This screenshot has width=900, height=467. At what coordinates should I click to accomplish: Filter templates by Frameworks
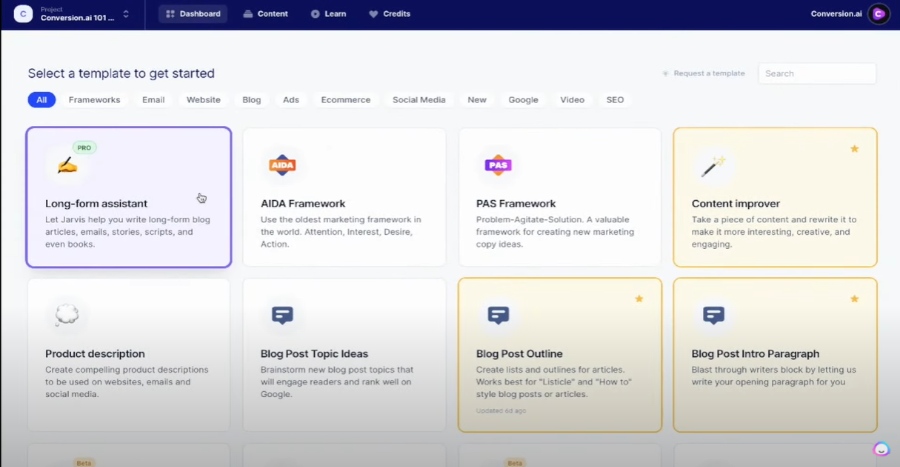point(94,100)
